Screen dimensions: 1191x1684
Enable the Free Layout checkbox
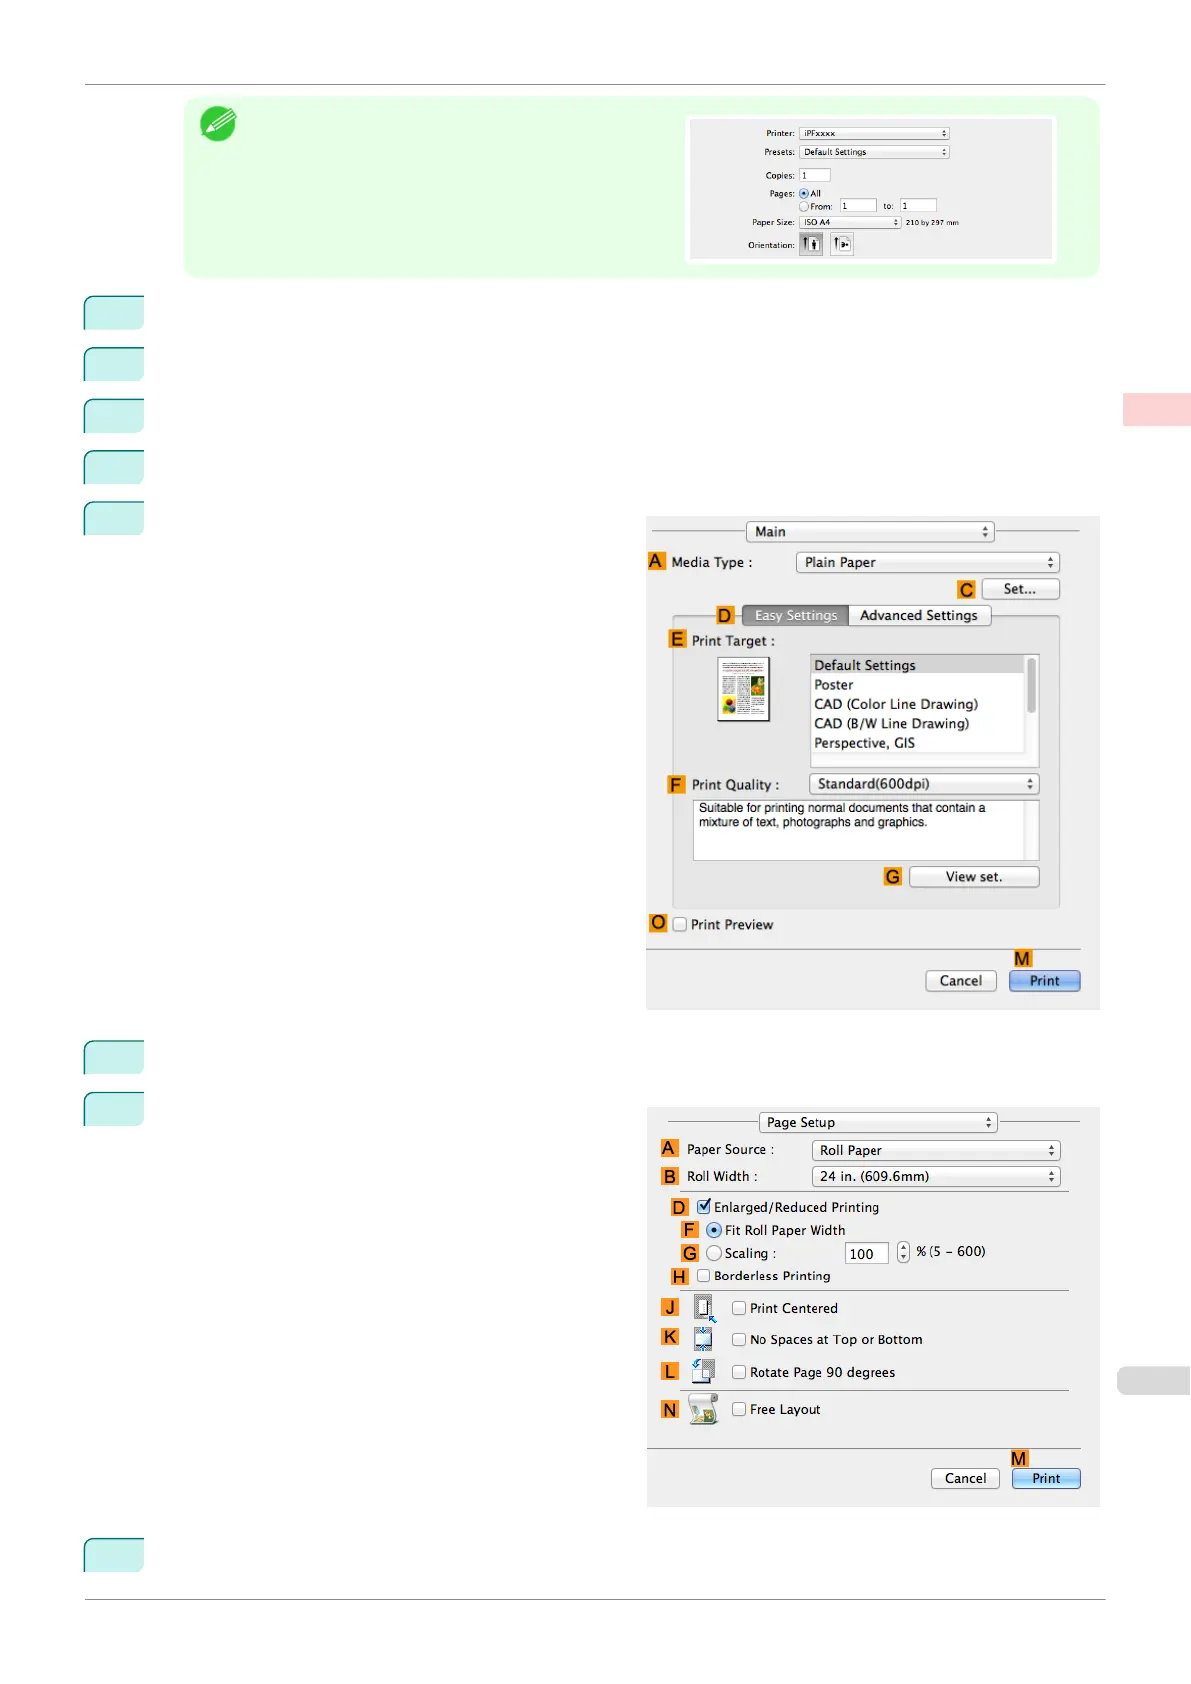739,1409
